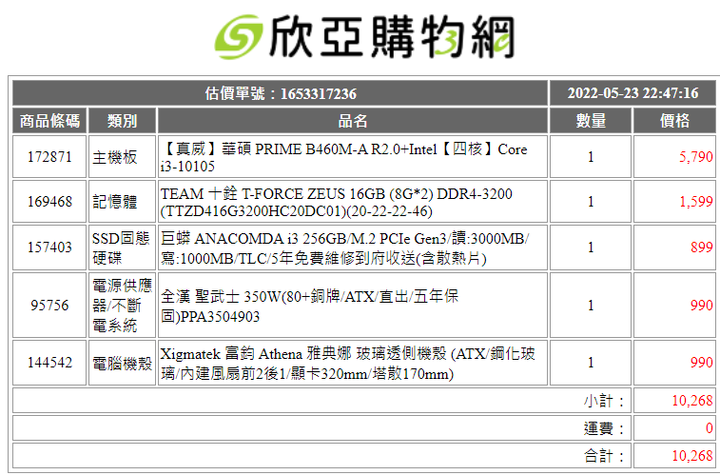Select quote number 1653317236 header
720x475 pixels.
tap(280, 93)
